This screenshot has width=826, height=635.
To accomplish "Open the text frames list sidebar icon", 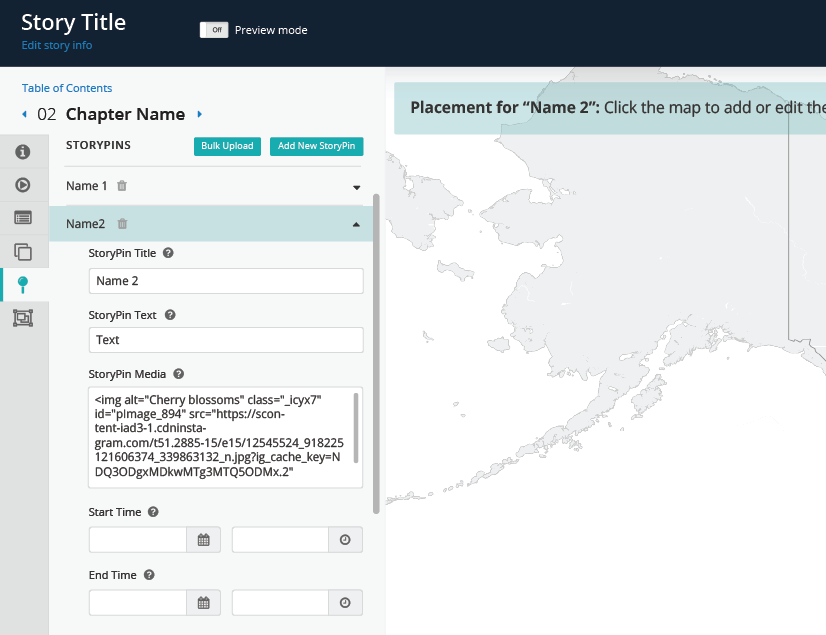I will coord(23,218).
